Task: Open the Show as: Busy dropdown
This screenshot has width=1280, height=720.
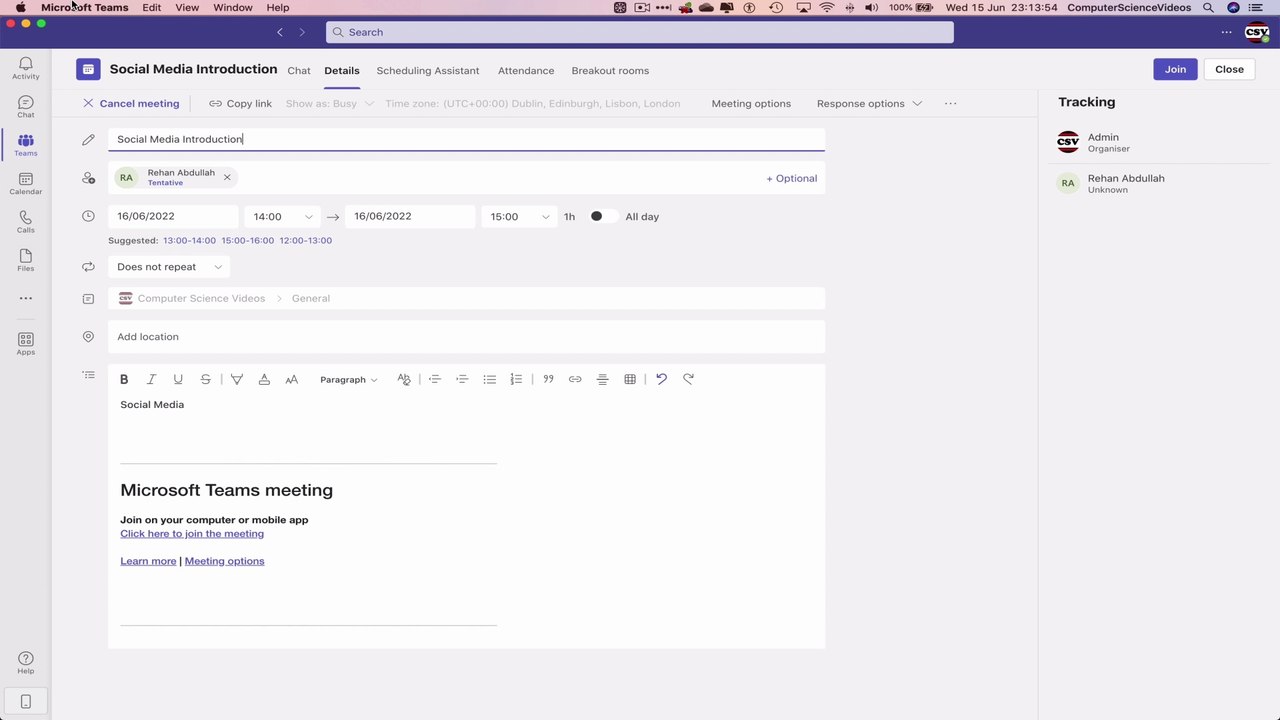Action: tap(329, 104)
